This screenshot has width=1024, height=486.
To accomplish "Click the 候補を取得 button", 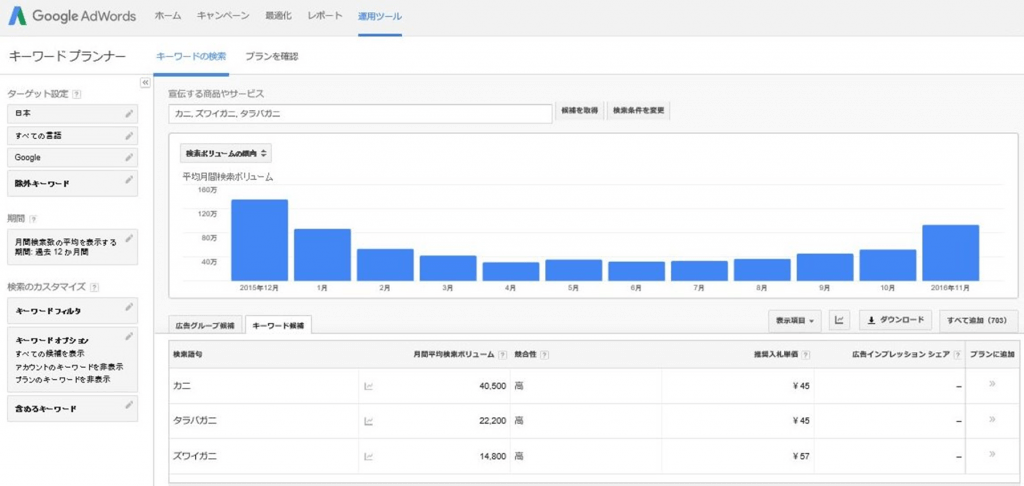I will 579,111.
